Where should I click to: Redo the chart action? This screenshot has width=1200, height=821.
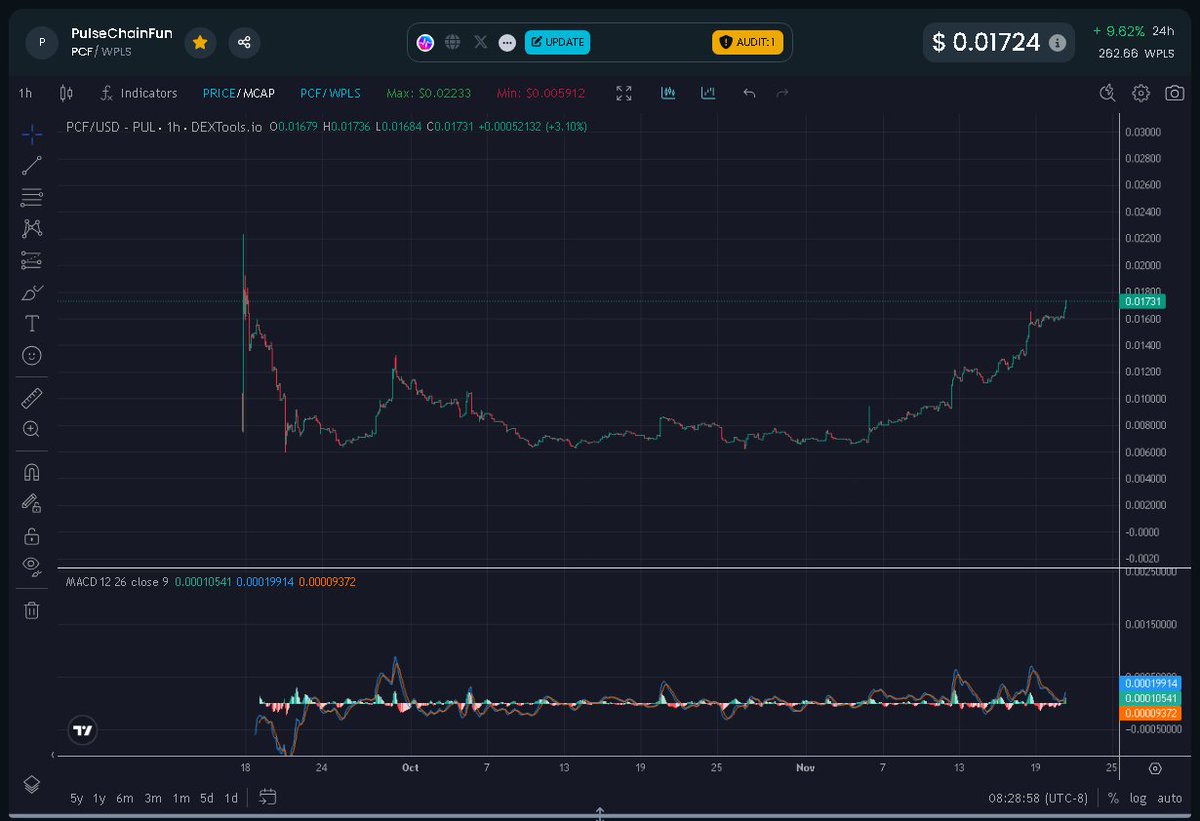pyautogui.click(x=783, y=93)
